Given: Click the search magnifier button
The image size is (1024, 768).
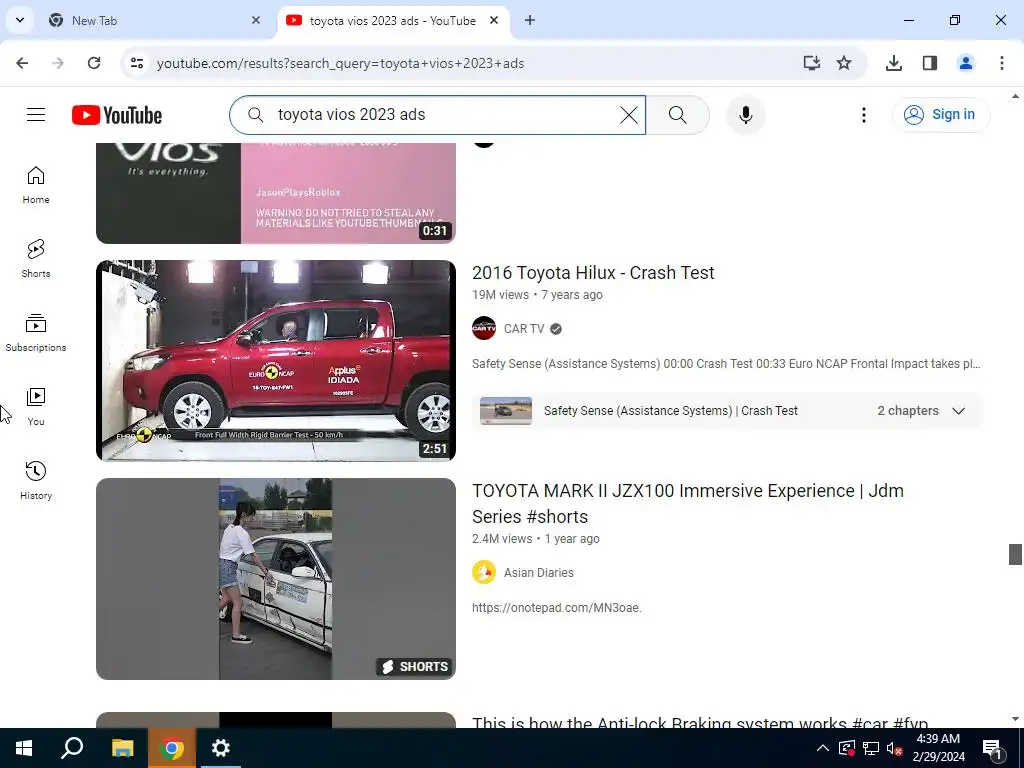Looking at the screenshot, I should coord(678,115).
